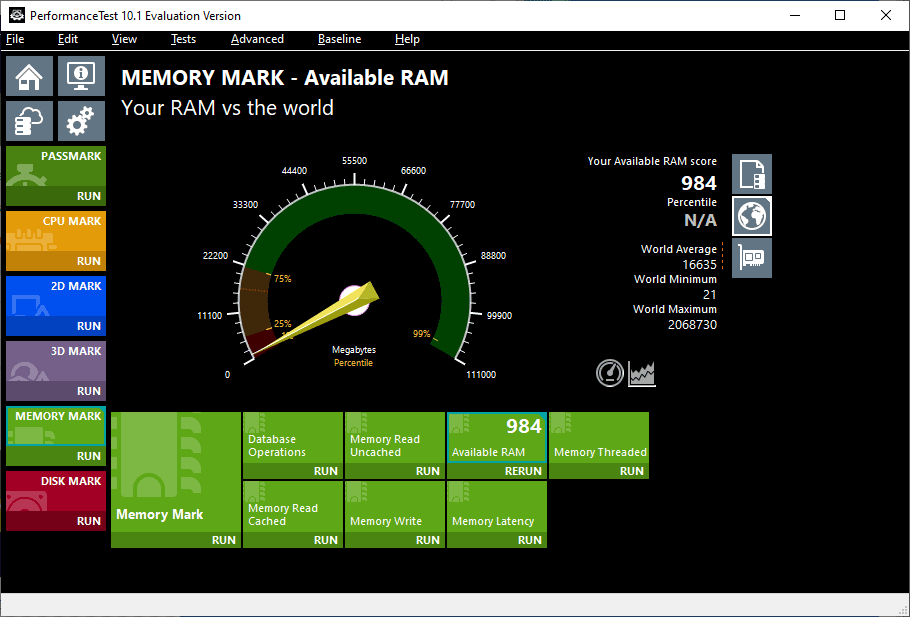Select the DISK MARK tile heading
Image resolution: width=910 pixels, height=617 pixels.
pos(71,481)
